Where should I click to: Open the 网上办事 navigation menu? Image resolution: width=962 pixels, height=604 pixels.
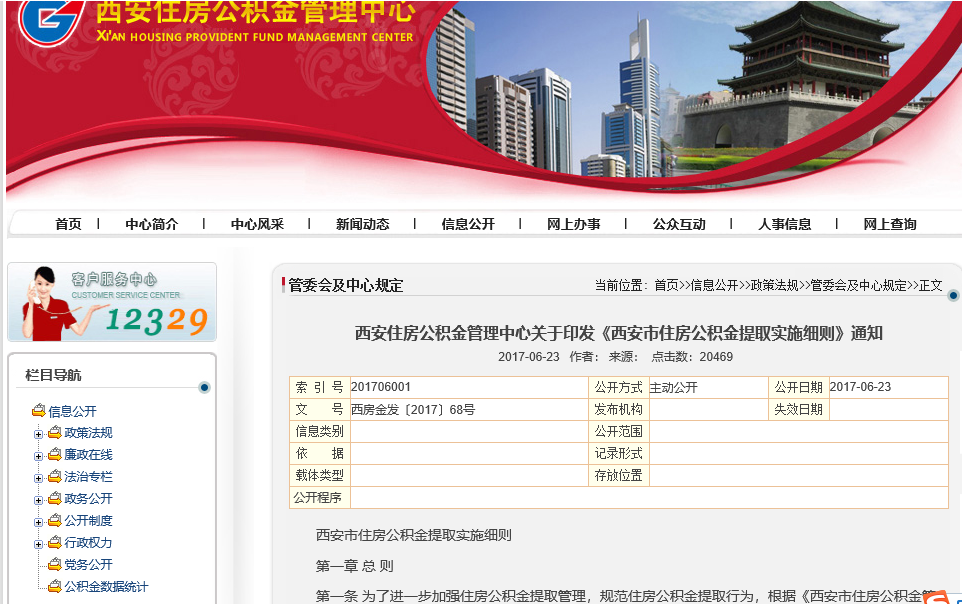pos(573,224)
